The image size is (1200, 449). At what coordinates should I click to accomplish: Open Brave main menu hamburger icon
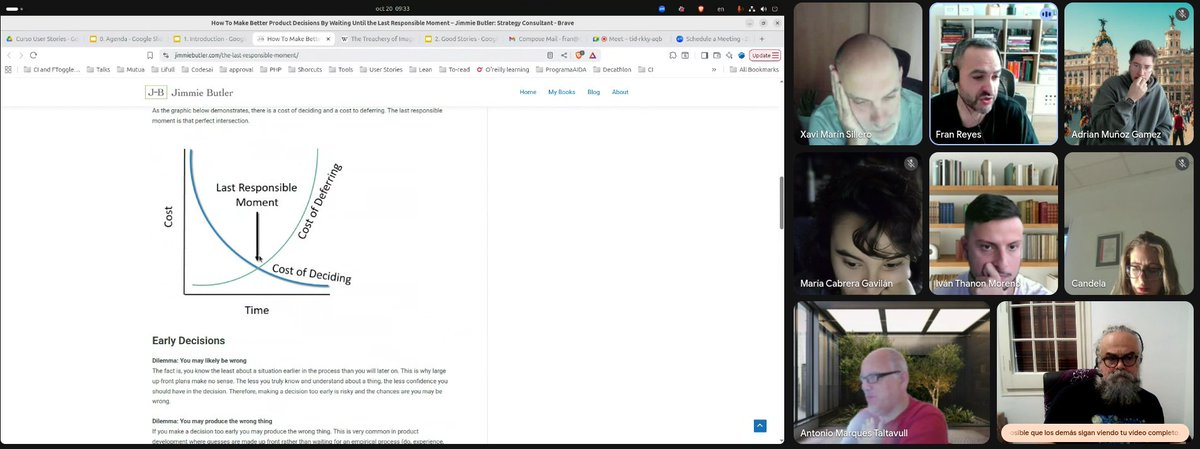775,55
